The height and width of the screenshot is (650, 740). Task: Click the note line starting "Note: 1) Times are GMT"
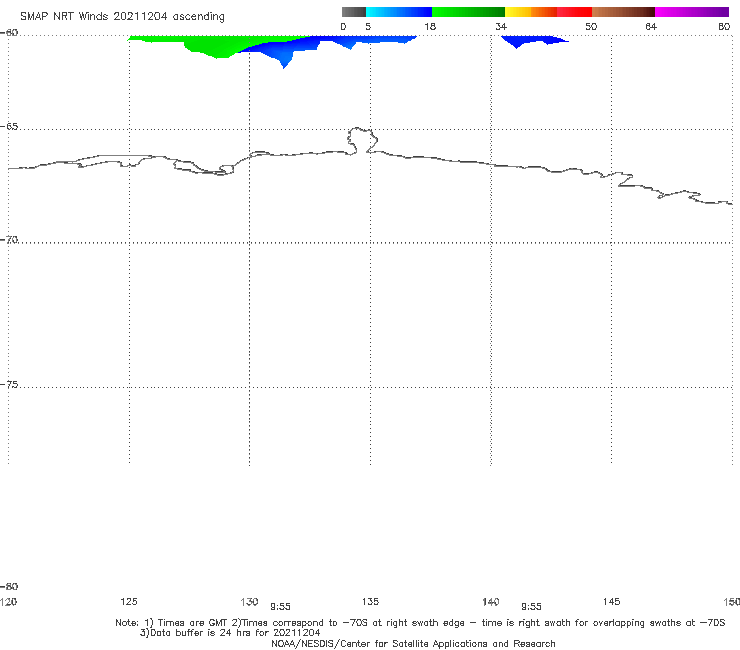pos(420,623)
